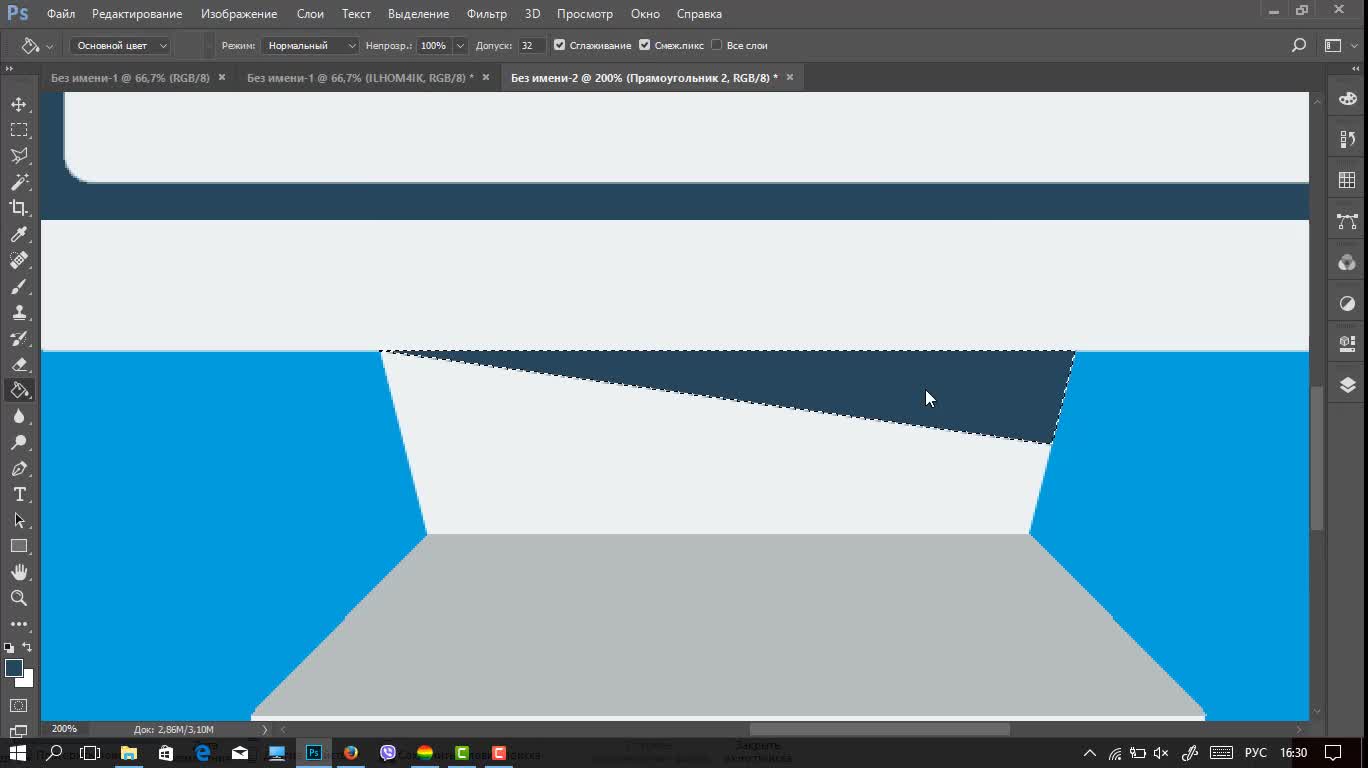
Task: Select the Eraser tool
Action: tap(19, 364)
